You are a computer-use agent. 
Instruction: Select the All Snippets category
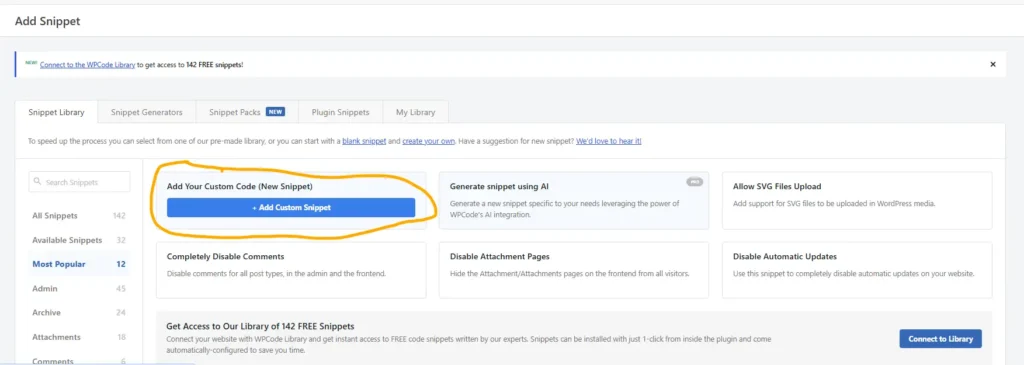click(79, 215)
